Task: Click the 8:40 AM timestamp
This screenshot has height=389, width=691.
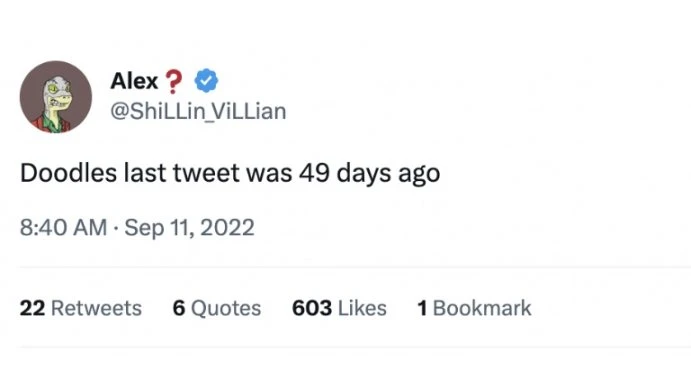Action: (63, 228)
